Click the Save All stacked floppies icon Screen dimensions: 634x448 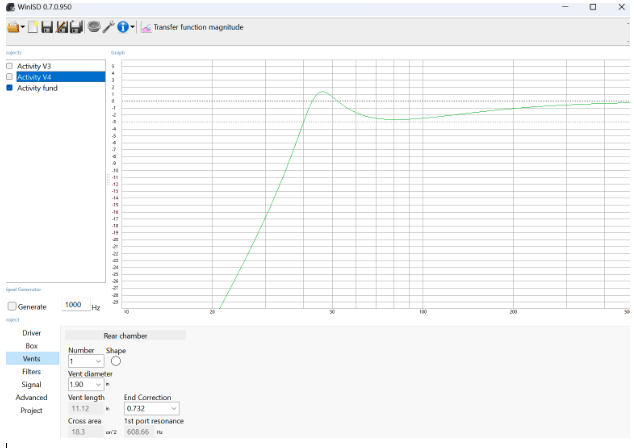pos(76,27)
